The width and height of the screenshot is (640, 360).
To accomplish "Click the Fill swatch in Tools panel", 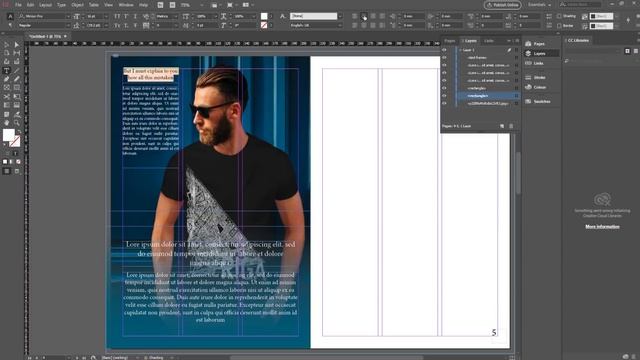I will [9, 135].
